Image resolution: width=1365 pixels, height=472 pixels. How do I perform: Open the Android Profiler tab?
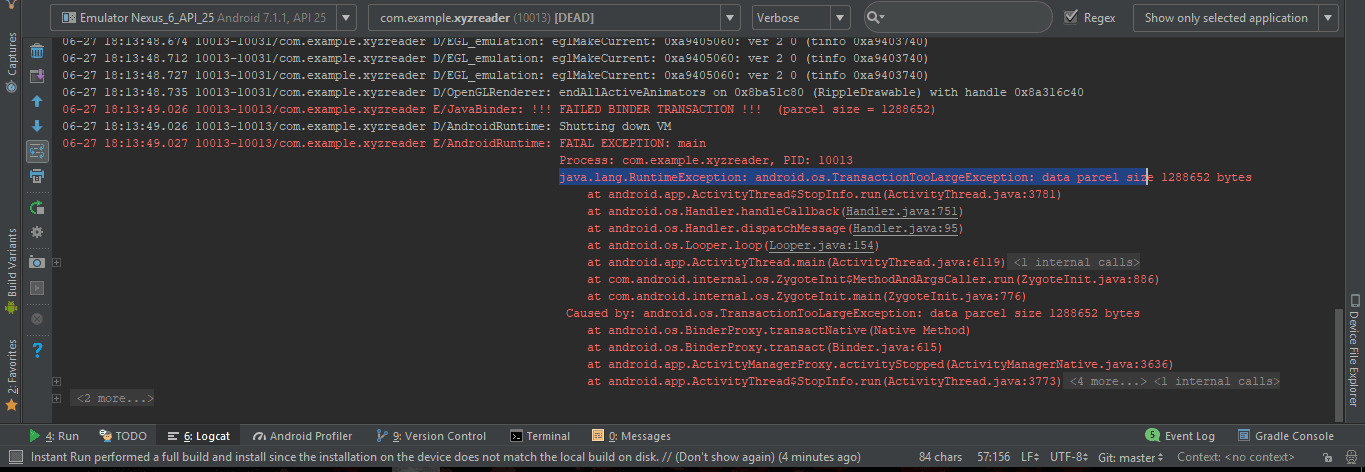pyautogui.click(x=303, y=436)
